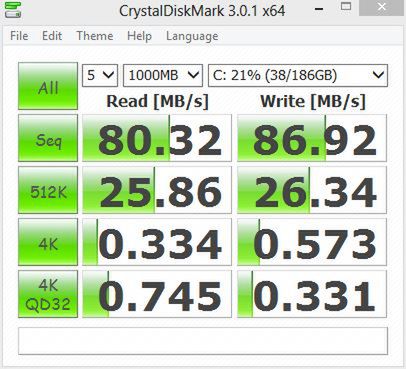Expand the 1000MB test size dropdown
This screenshot has height=369, width=406.
pos(163,75)
